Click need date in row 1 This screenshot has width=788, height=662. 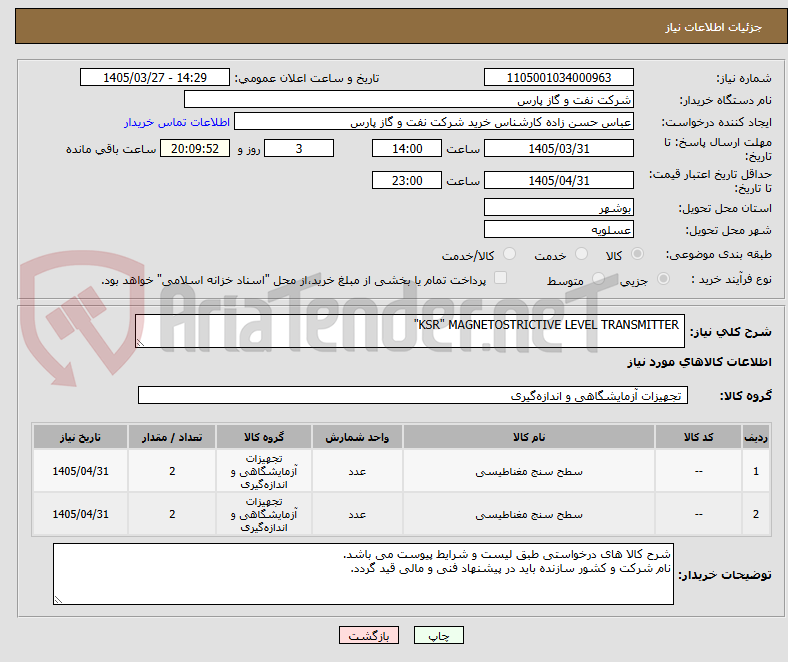(80, 471)
